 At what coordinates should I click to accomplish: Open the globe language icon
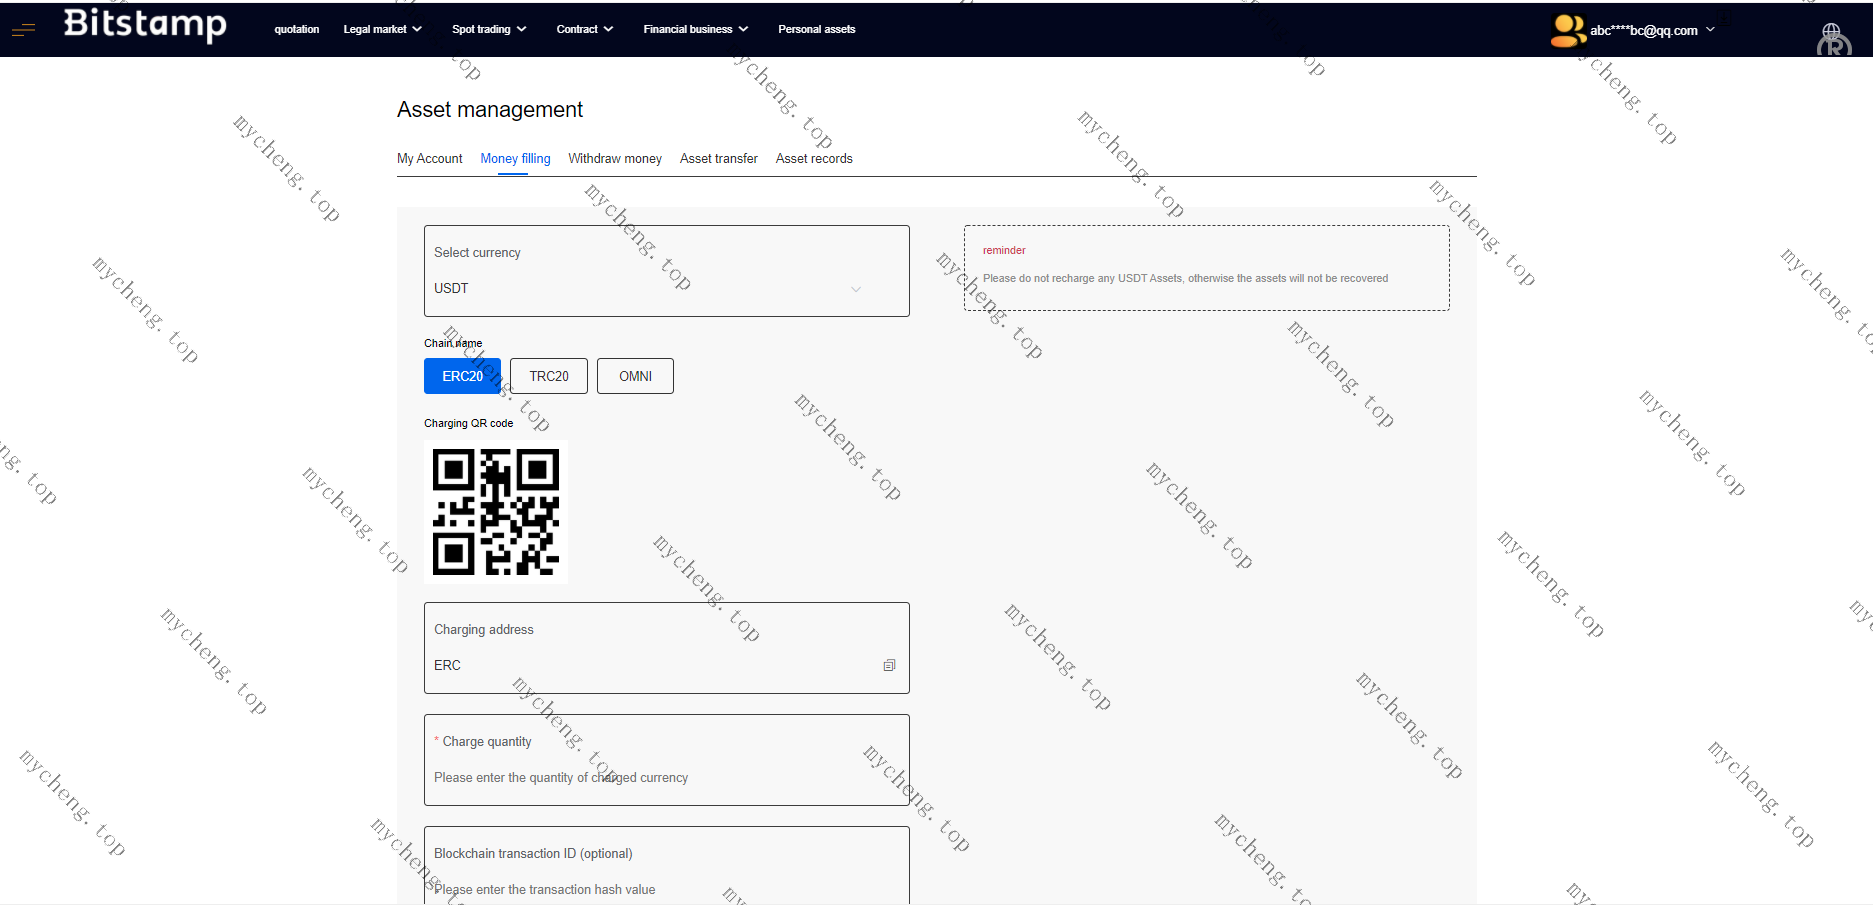point(1833,38)
